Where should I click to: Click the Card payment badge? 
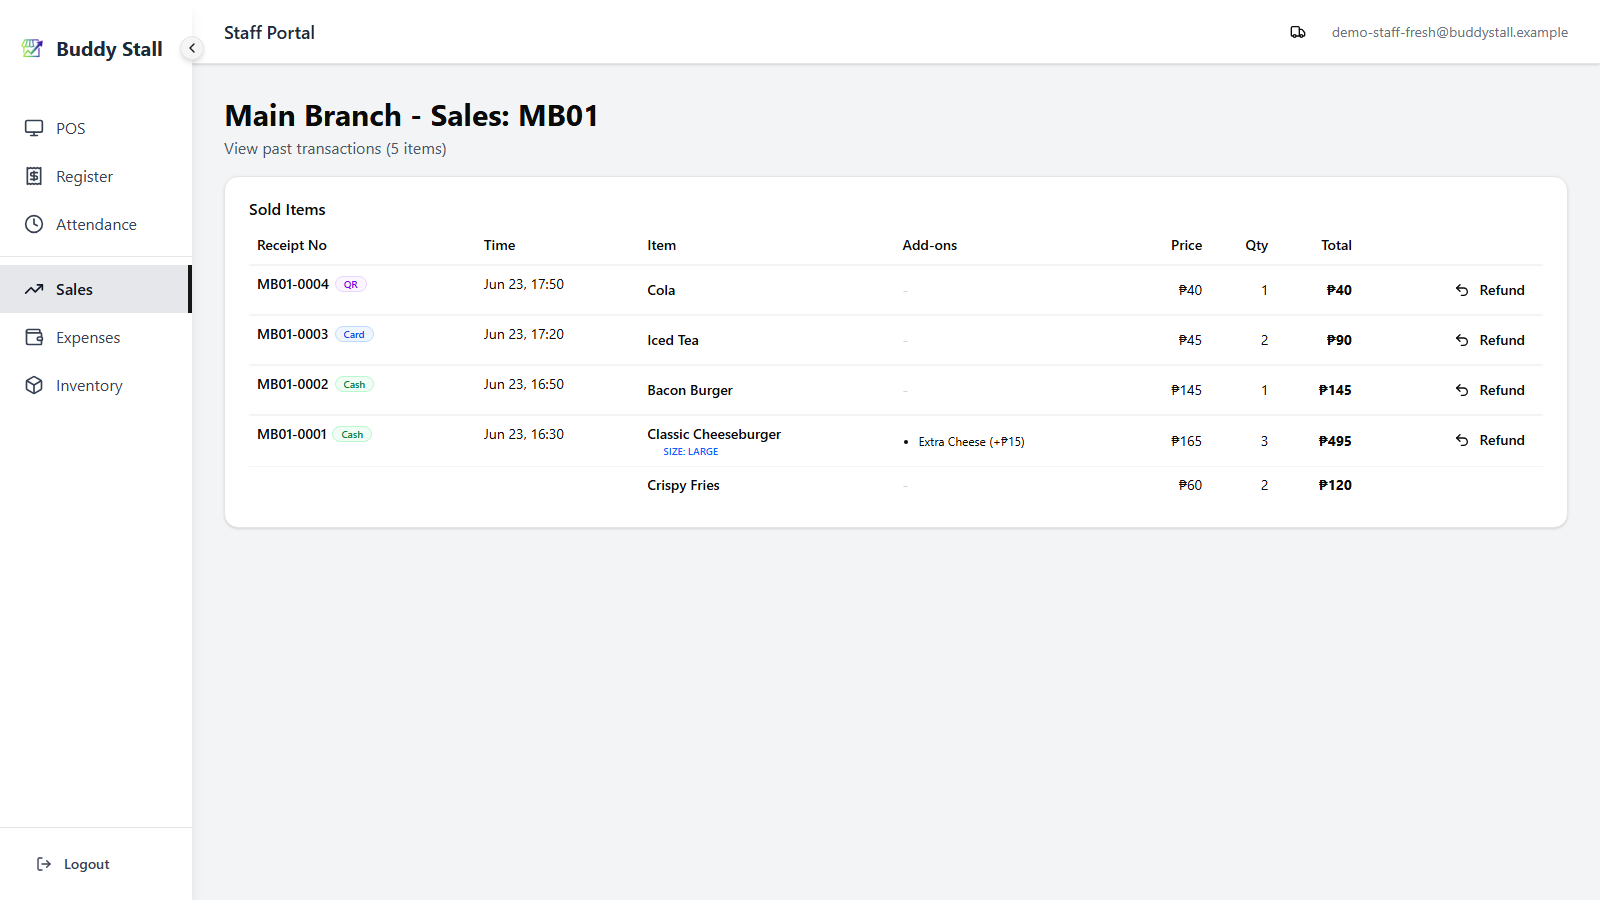(x=354, y=334)
